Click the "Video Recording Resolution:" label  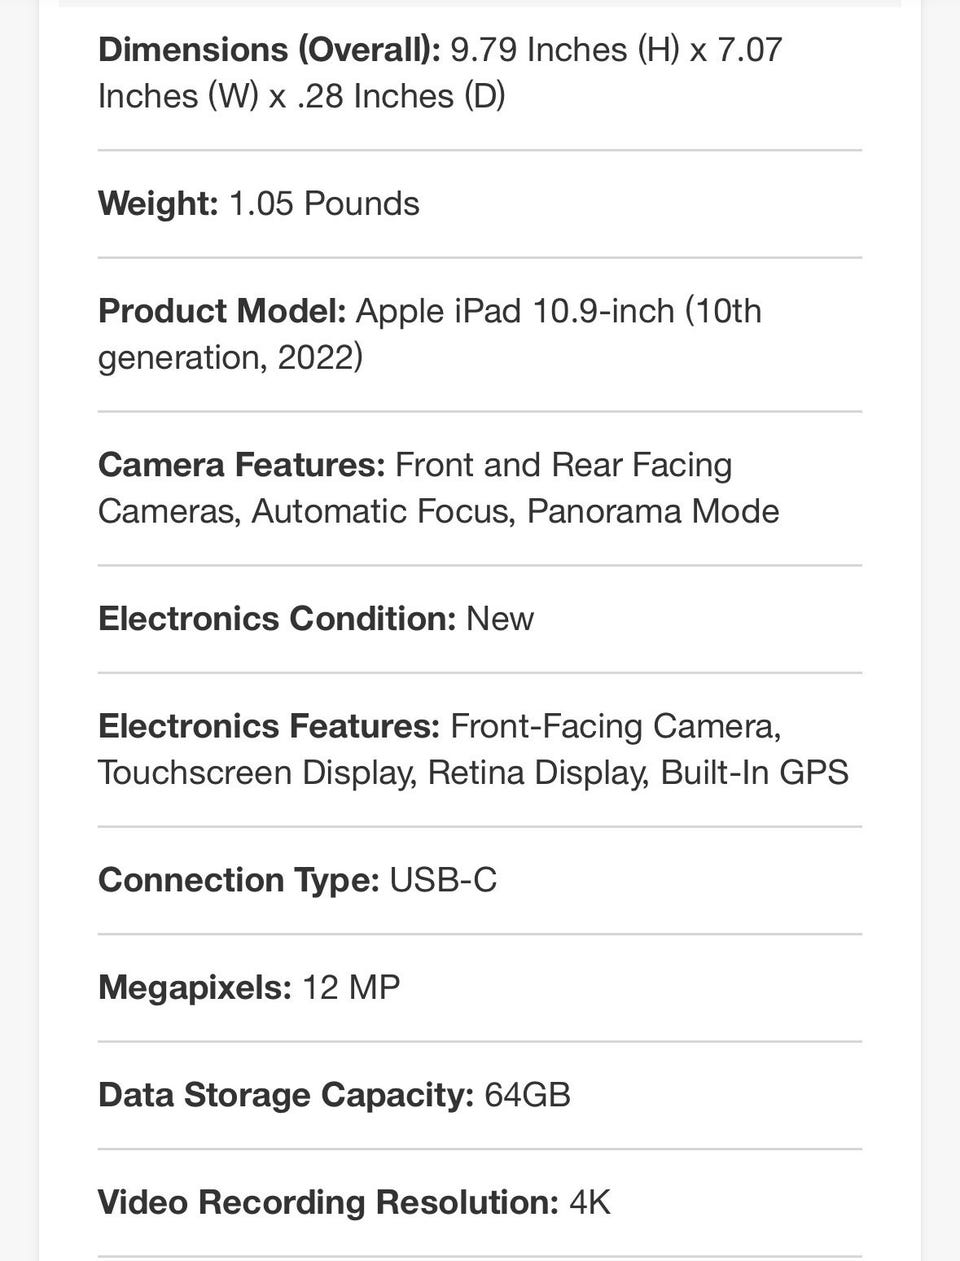pyautogui.click(x=328, y=1202)
